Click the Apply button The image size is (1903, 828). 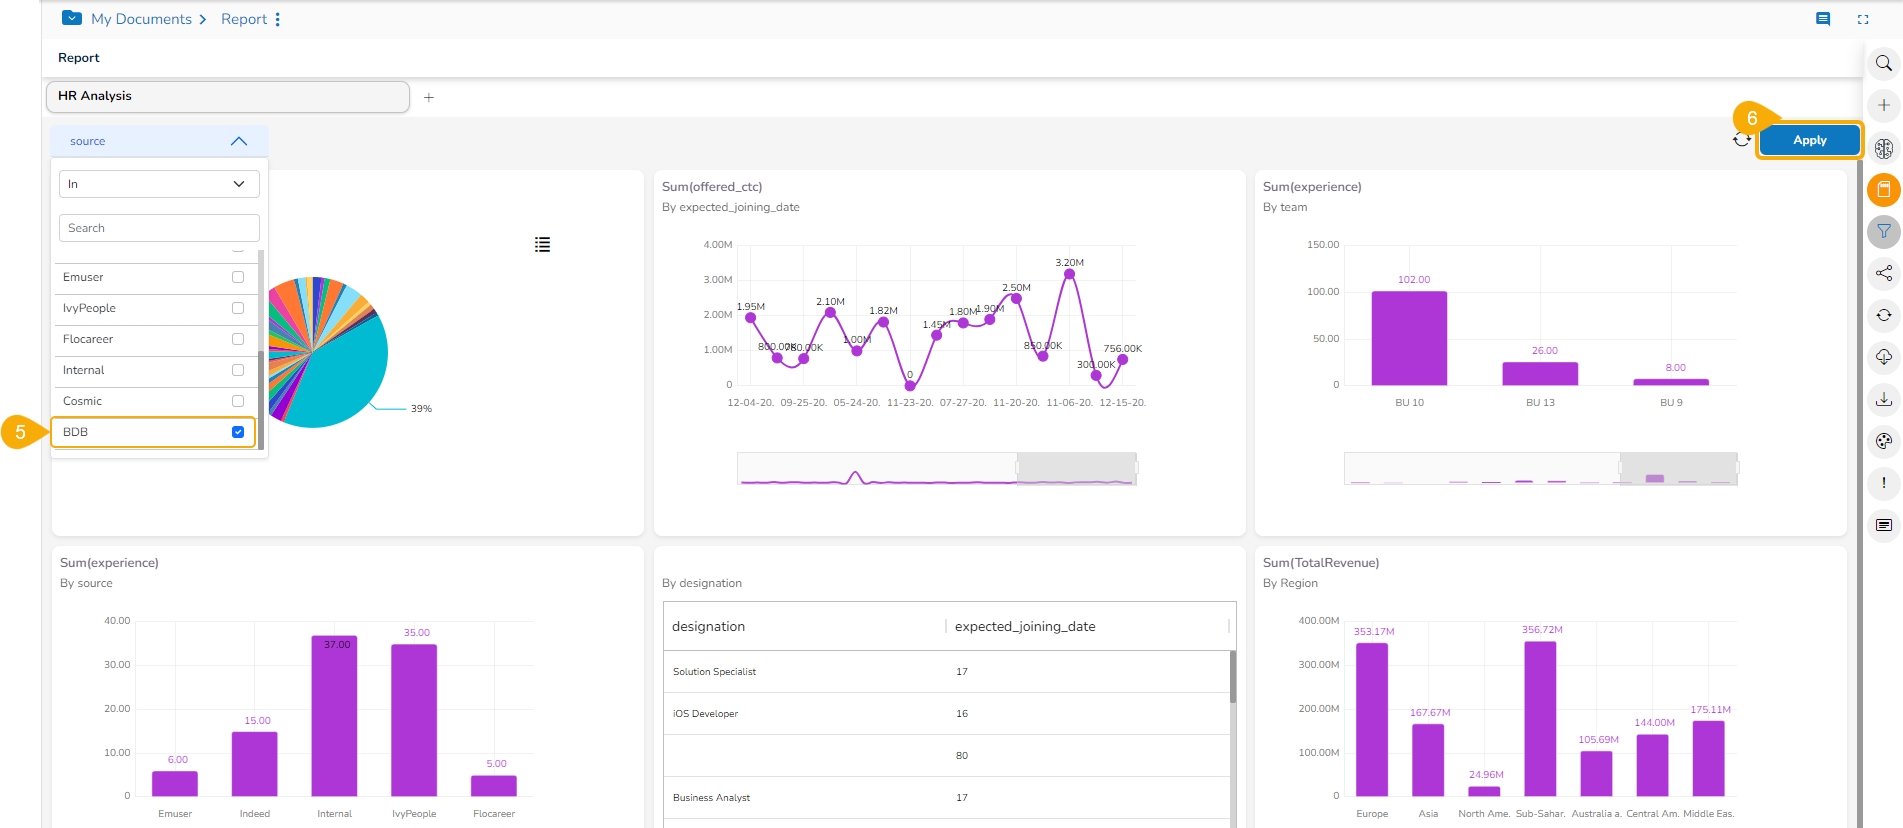point(1809,140)
